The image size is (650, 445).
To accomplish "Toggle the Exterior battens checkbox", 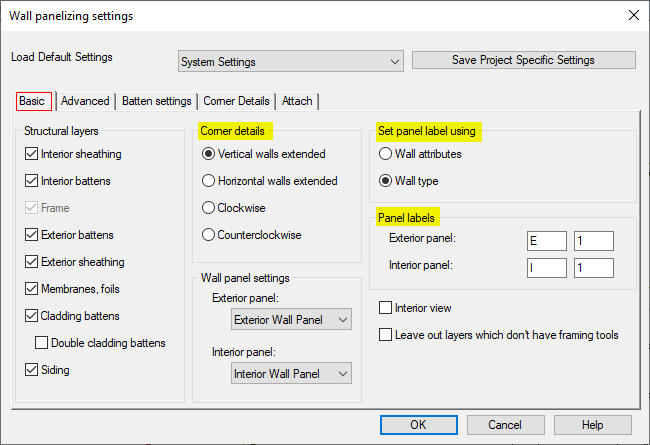I will (32, 235).
